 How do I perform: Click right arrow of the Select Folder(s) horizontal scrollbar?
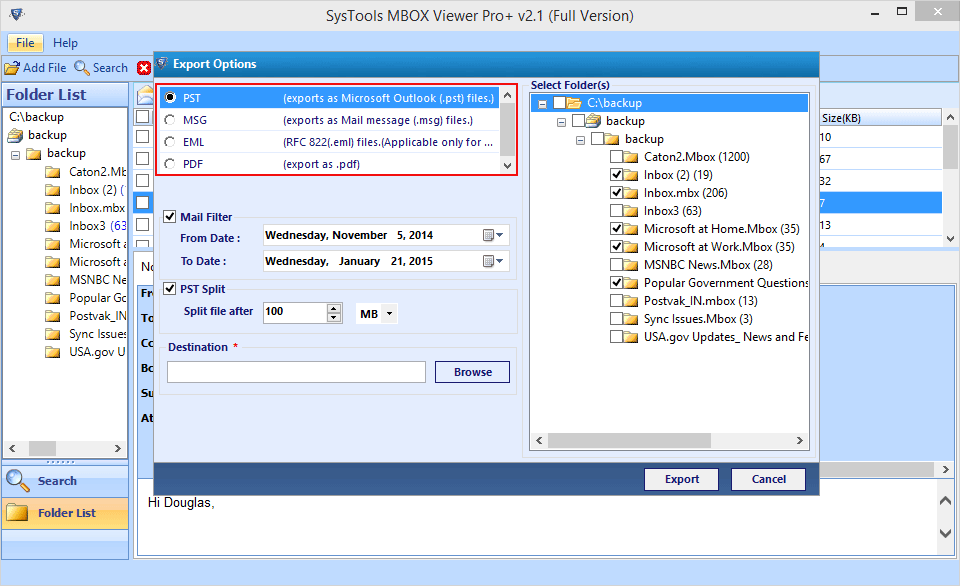click(800, 440)
